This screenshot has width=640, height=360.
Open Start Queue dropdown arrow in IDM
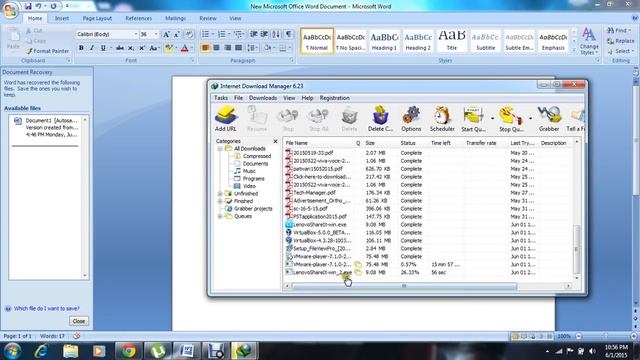pos(492,118)
